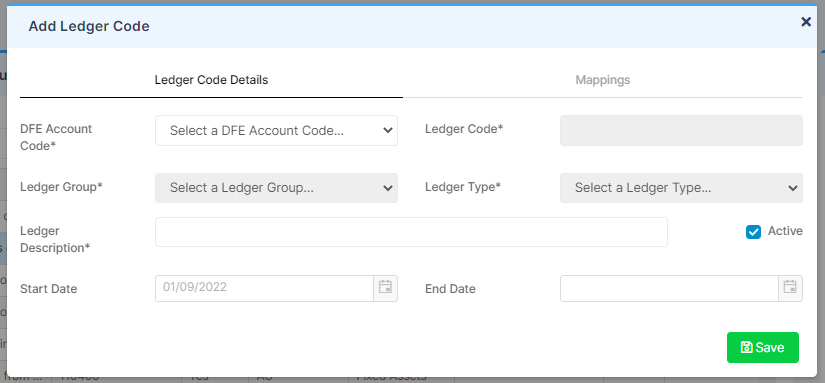Click the Start Date field showing 01/09/2022

click(x=265, y=288)
